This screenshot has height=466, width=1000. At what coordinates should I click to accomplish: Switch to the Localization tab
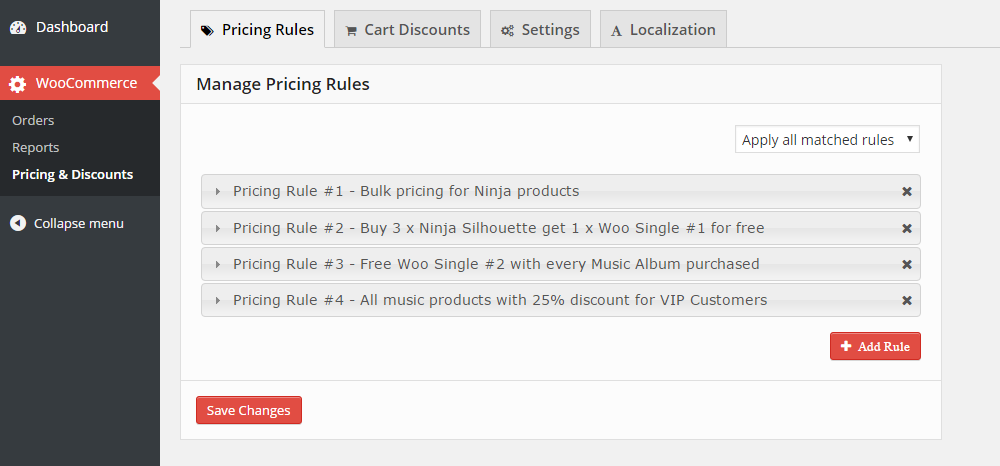pyautogui.click(x=663, y=29)
